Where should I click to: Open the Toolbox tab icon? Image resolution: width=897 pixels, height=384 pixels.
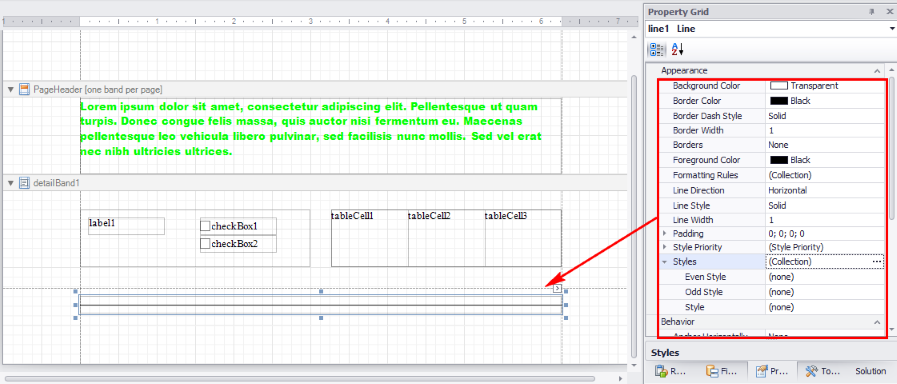(811, 371)
